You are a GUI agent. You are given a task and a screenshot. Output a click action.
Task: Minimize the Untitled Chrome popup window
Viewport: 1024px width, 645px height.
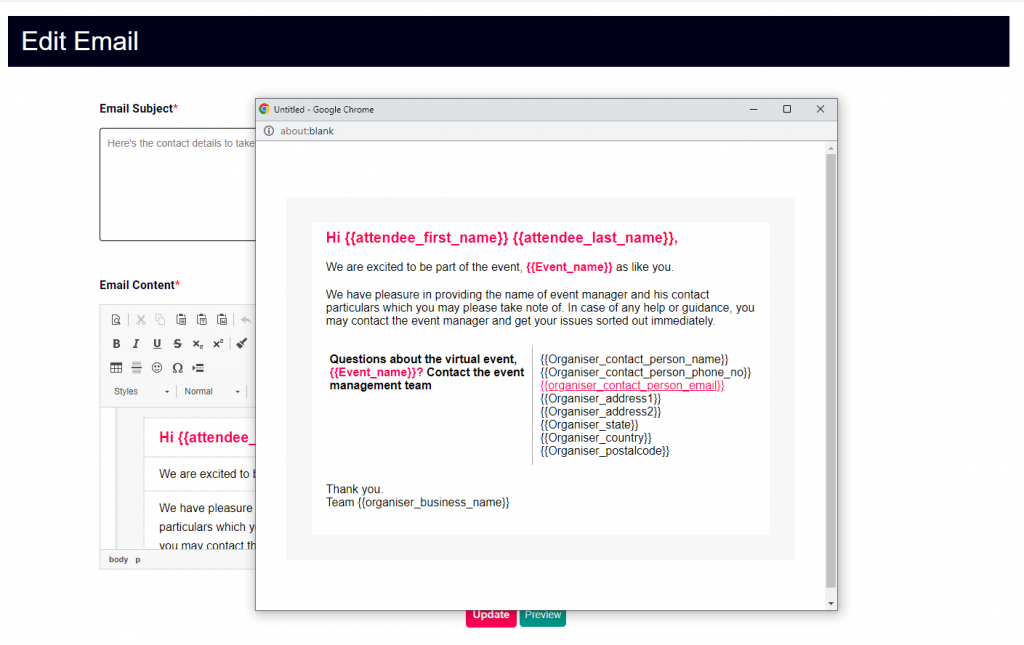[754, 109]
